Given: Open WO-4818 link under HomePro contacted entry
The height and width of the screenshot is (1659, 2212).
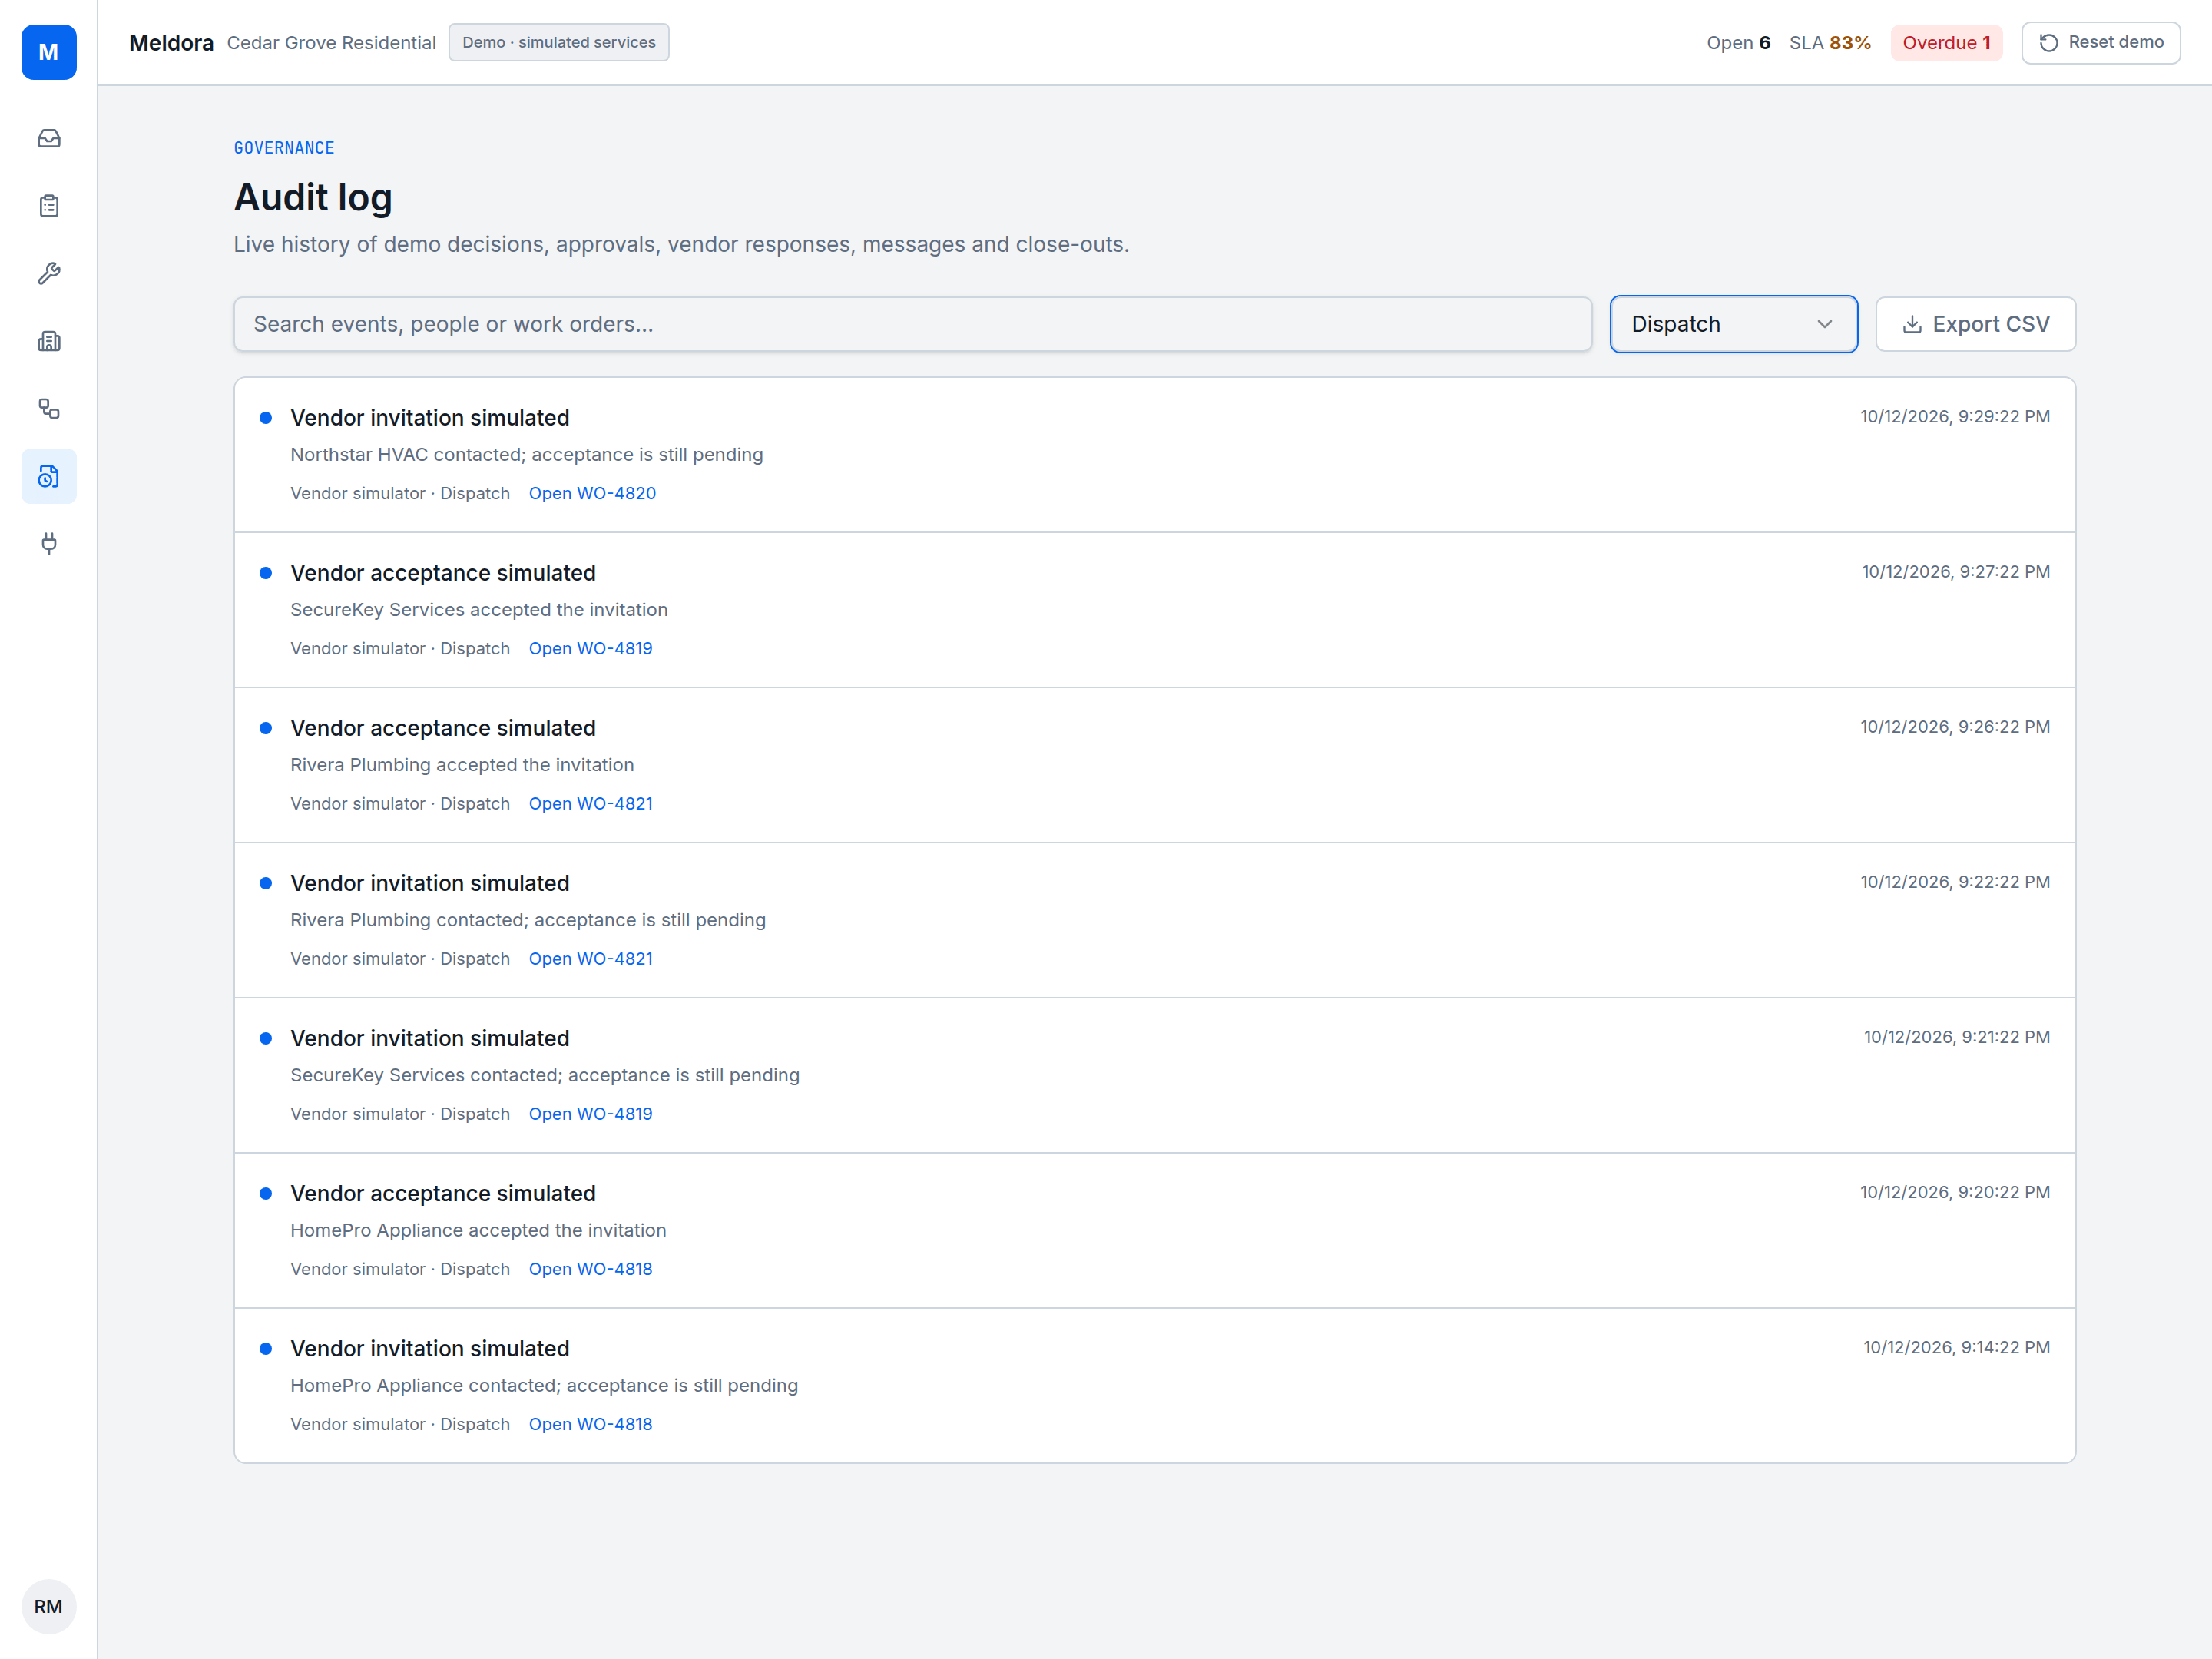Looking at the screenshot, I should pyautogui.click(x=590, y=1423).
